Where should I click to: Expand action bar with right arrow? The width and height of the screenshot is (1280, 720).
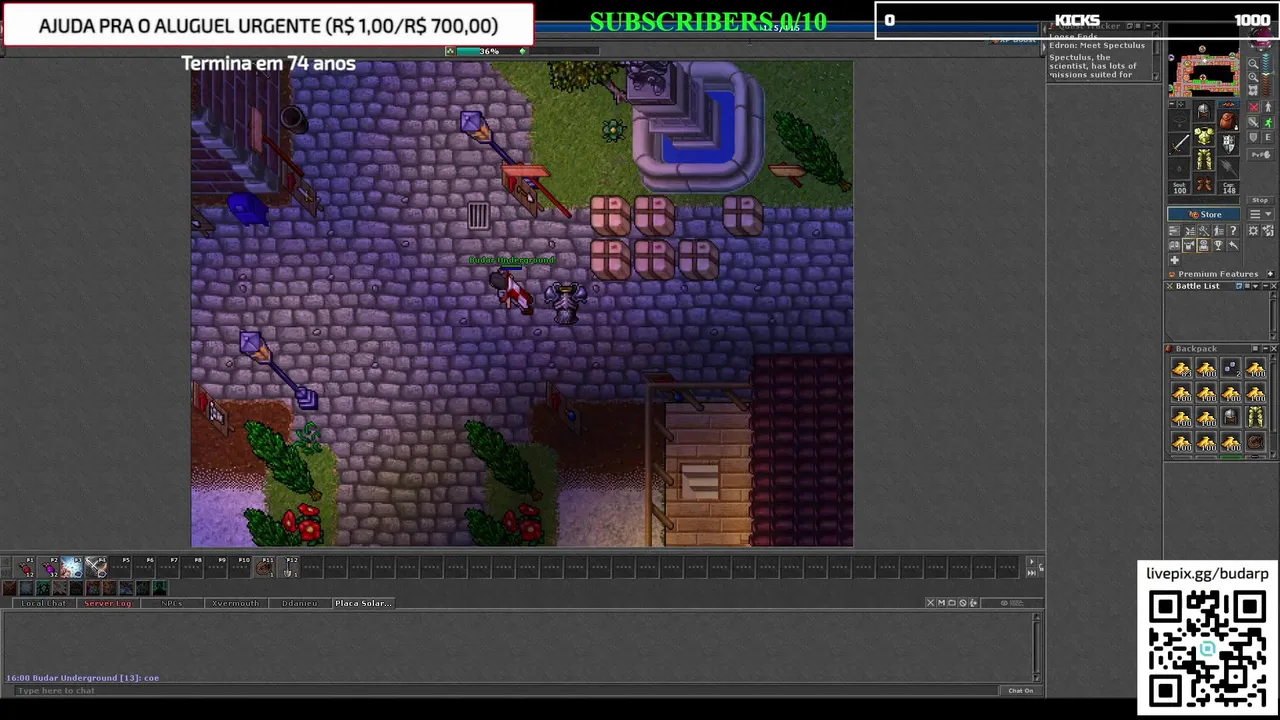1031,561
